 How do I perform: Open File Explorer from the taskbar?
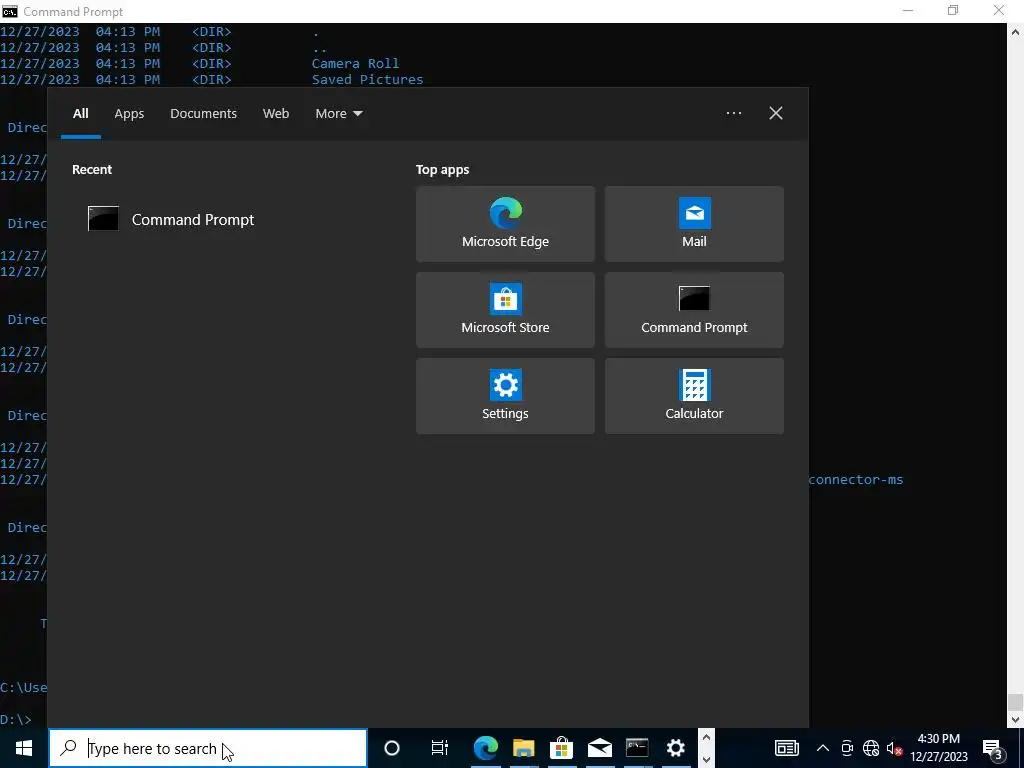523,748
